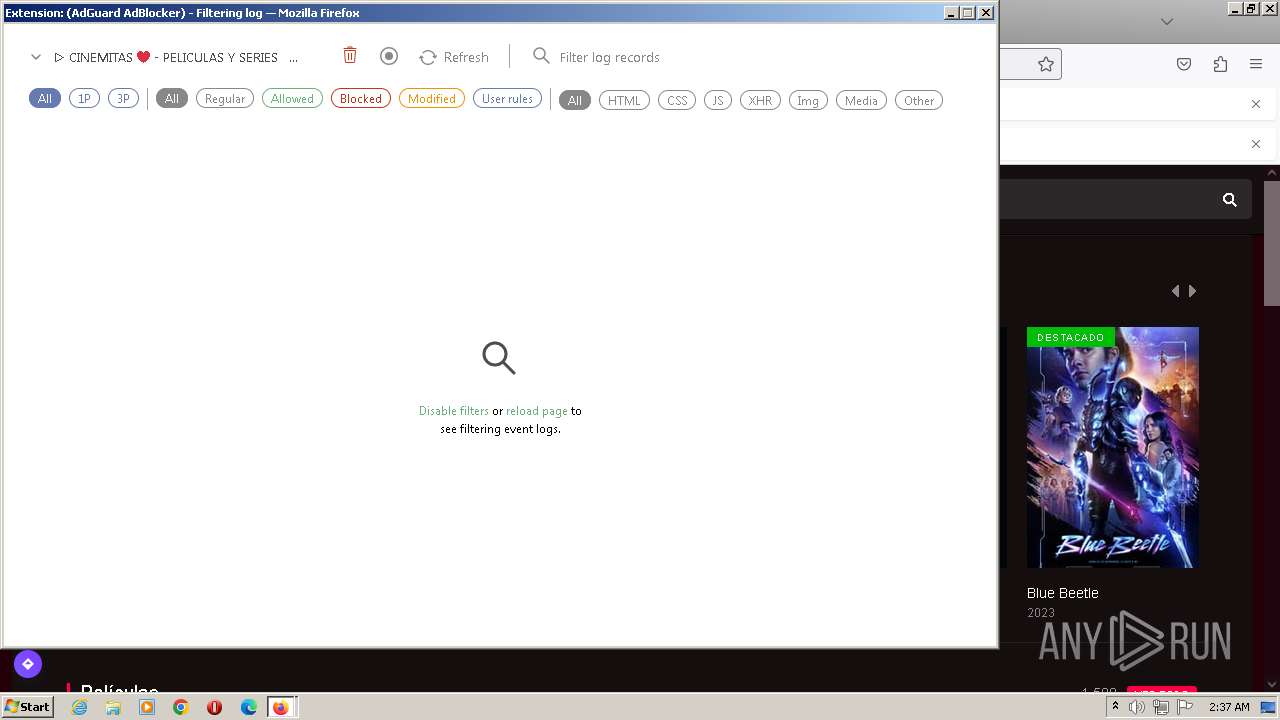Show only Allowed requests
This screenshot has width=1280, height=720.
292,98
